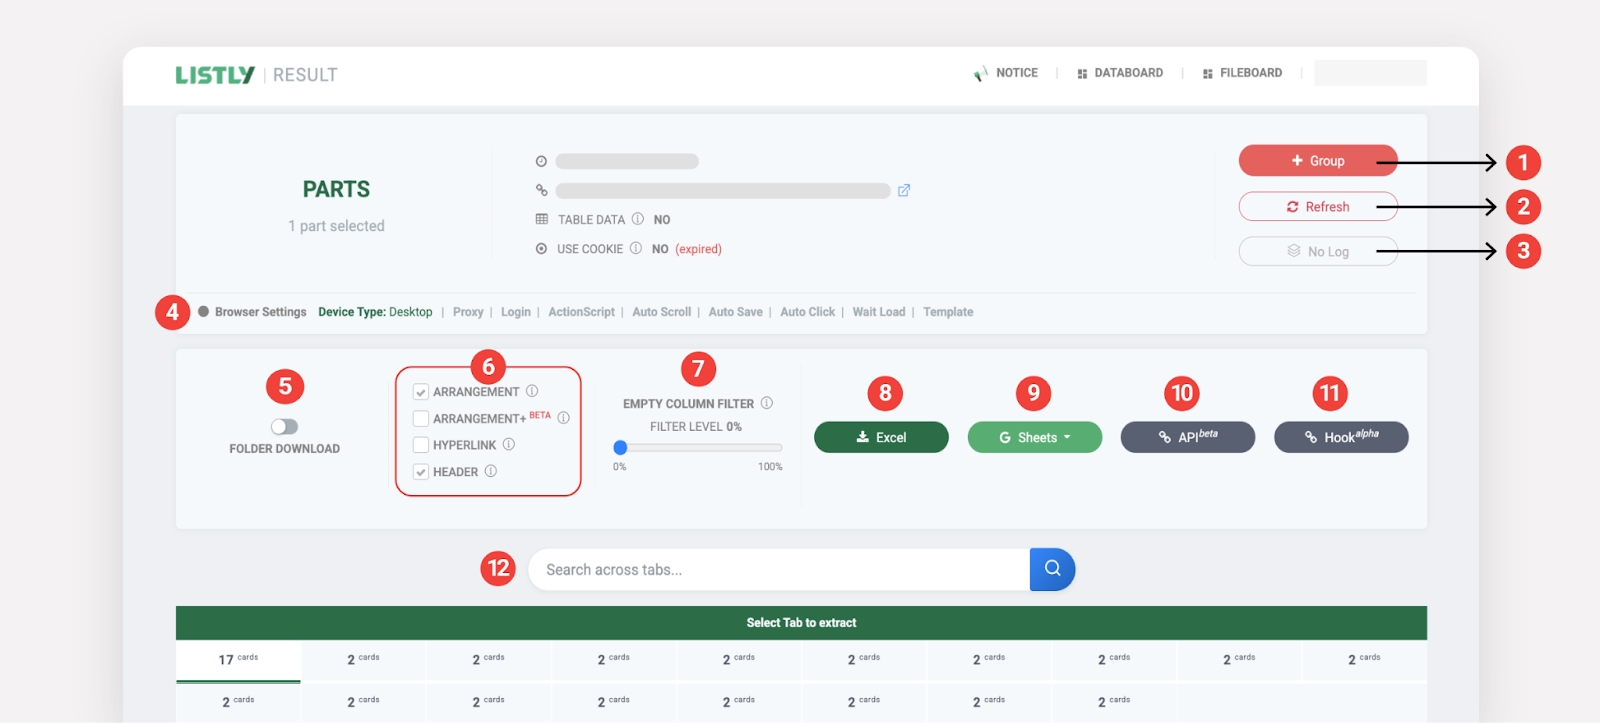1600x723 pixels.
Task: Click info icon beside HYPERLINK option
Action: [x=509, y=444]
